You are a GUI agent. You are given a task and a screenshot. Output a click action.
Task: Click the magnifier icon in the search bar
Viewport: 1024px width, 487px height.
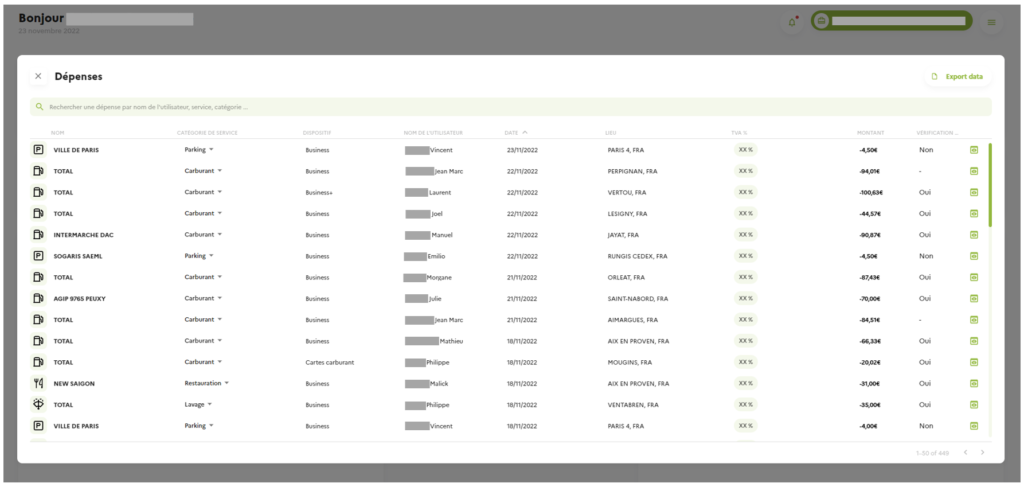(x=40, y=107)
